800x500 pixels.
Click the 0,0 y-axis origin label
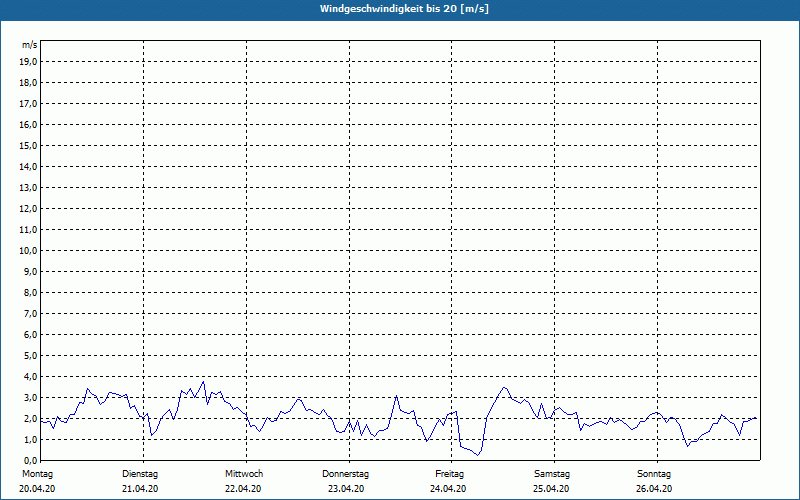tap(31, 461)
